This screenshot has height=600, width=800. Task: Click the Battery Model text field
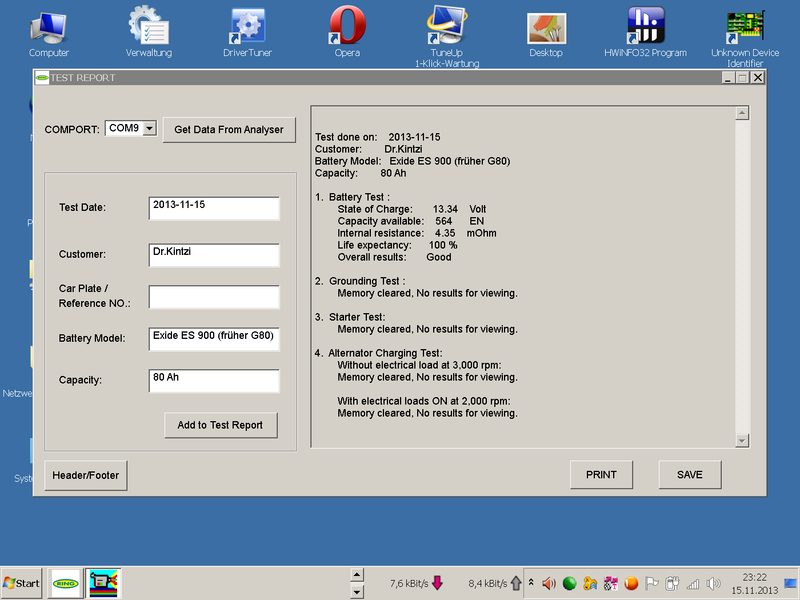point(214,339)
